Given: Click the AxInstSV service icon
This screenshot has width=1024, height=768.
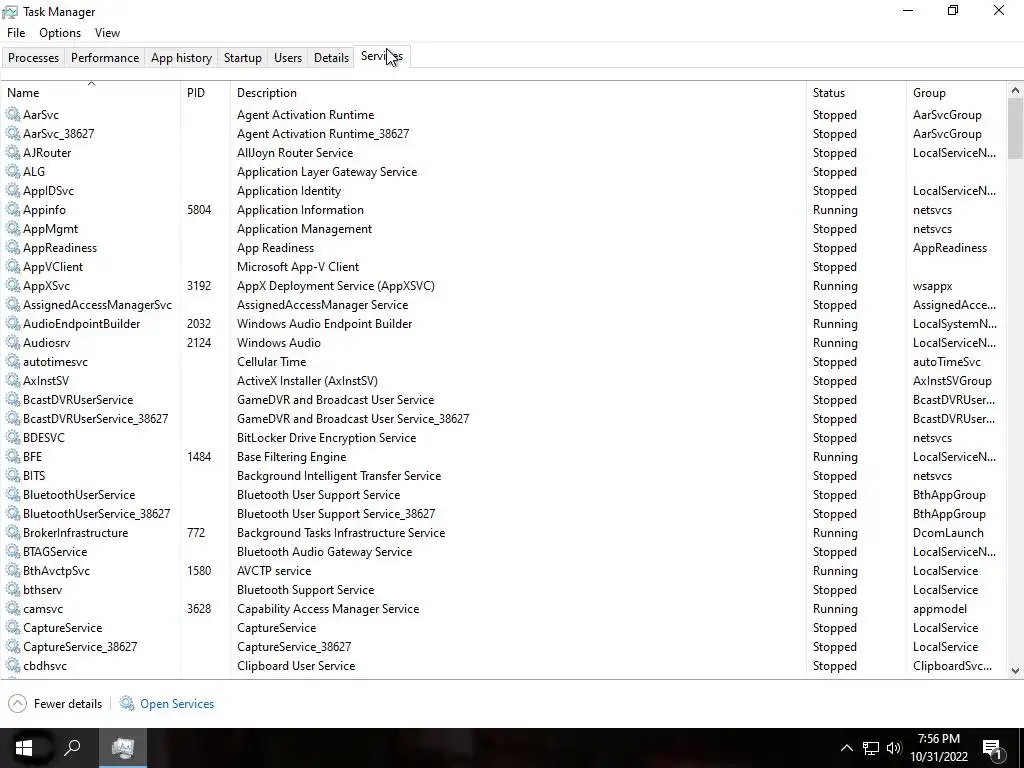Looking at the screenshot, I should pos(12,381).
